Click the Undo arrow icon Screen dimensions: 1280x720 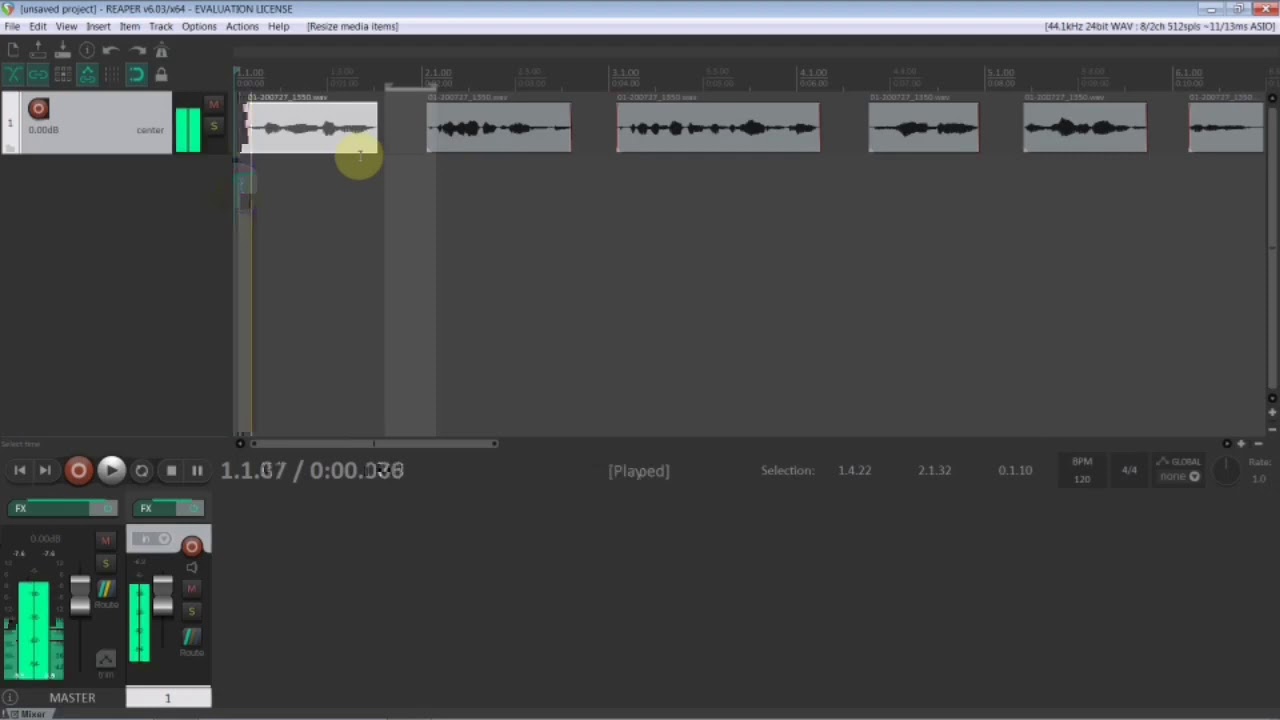pyautogui.click(x=111, y=50)
